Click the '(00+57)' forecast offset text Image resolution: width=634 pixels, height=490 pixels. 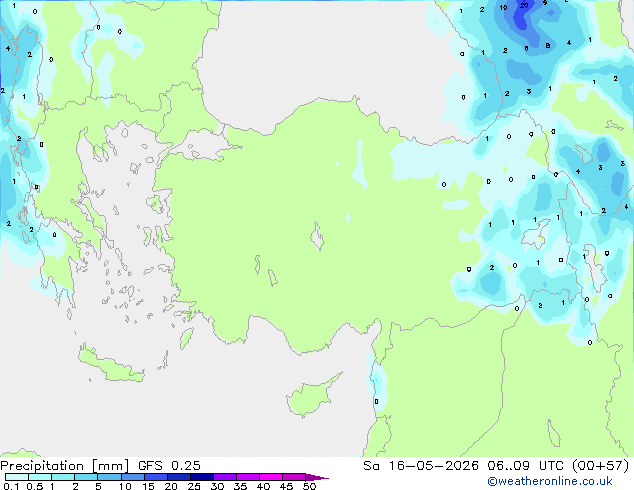coord(601,466)
